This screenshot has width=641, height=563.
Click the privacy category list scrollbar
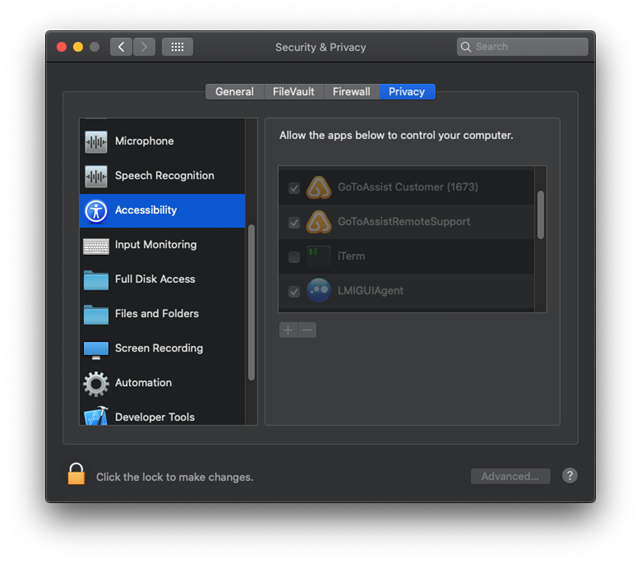[x=251, y=303]
